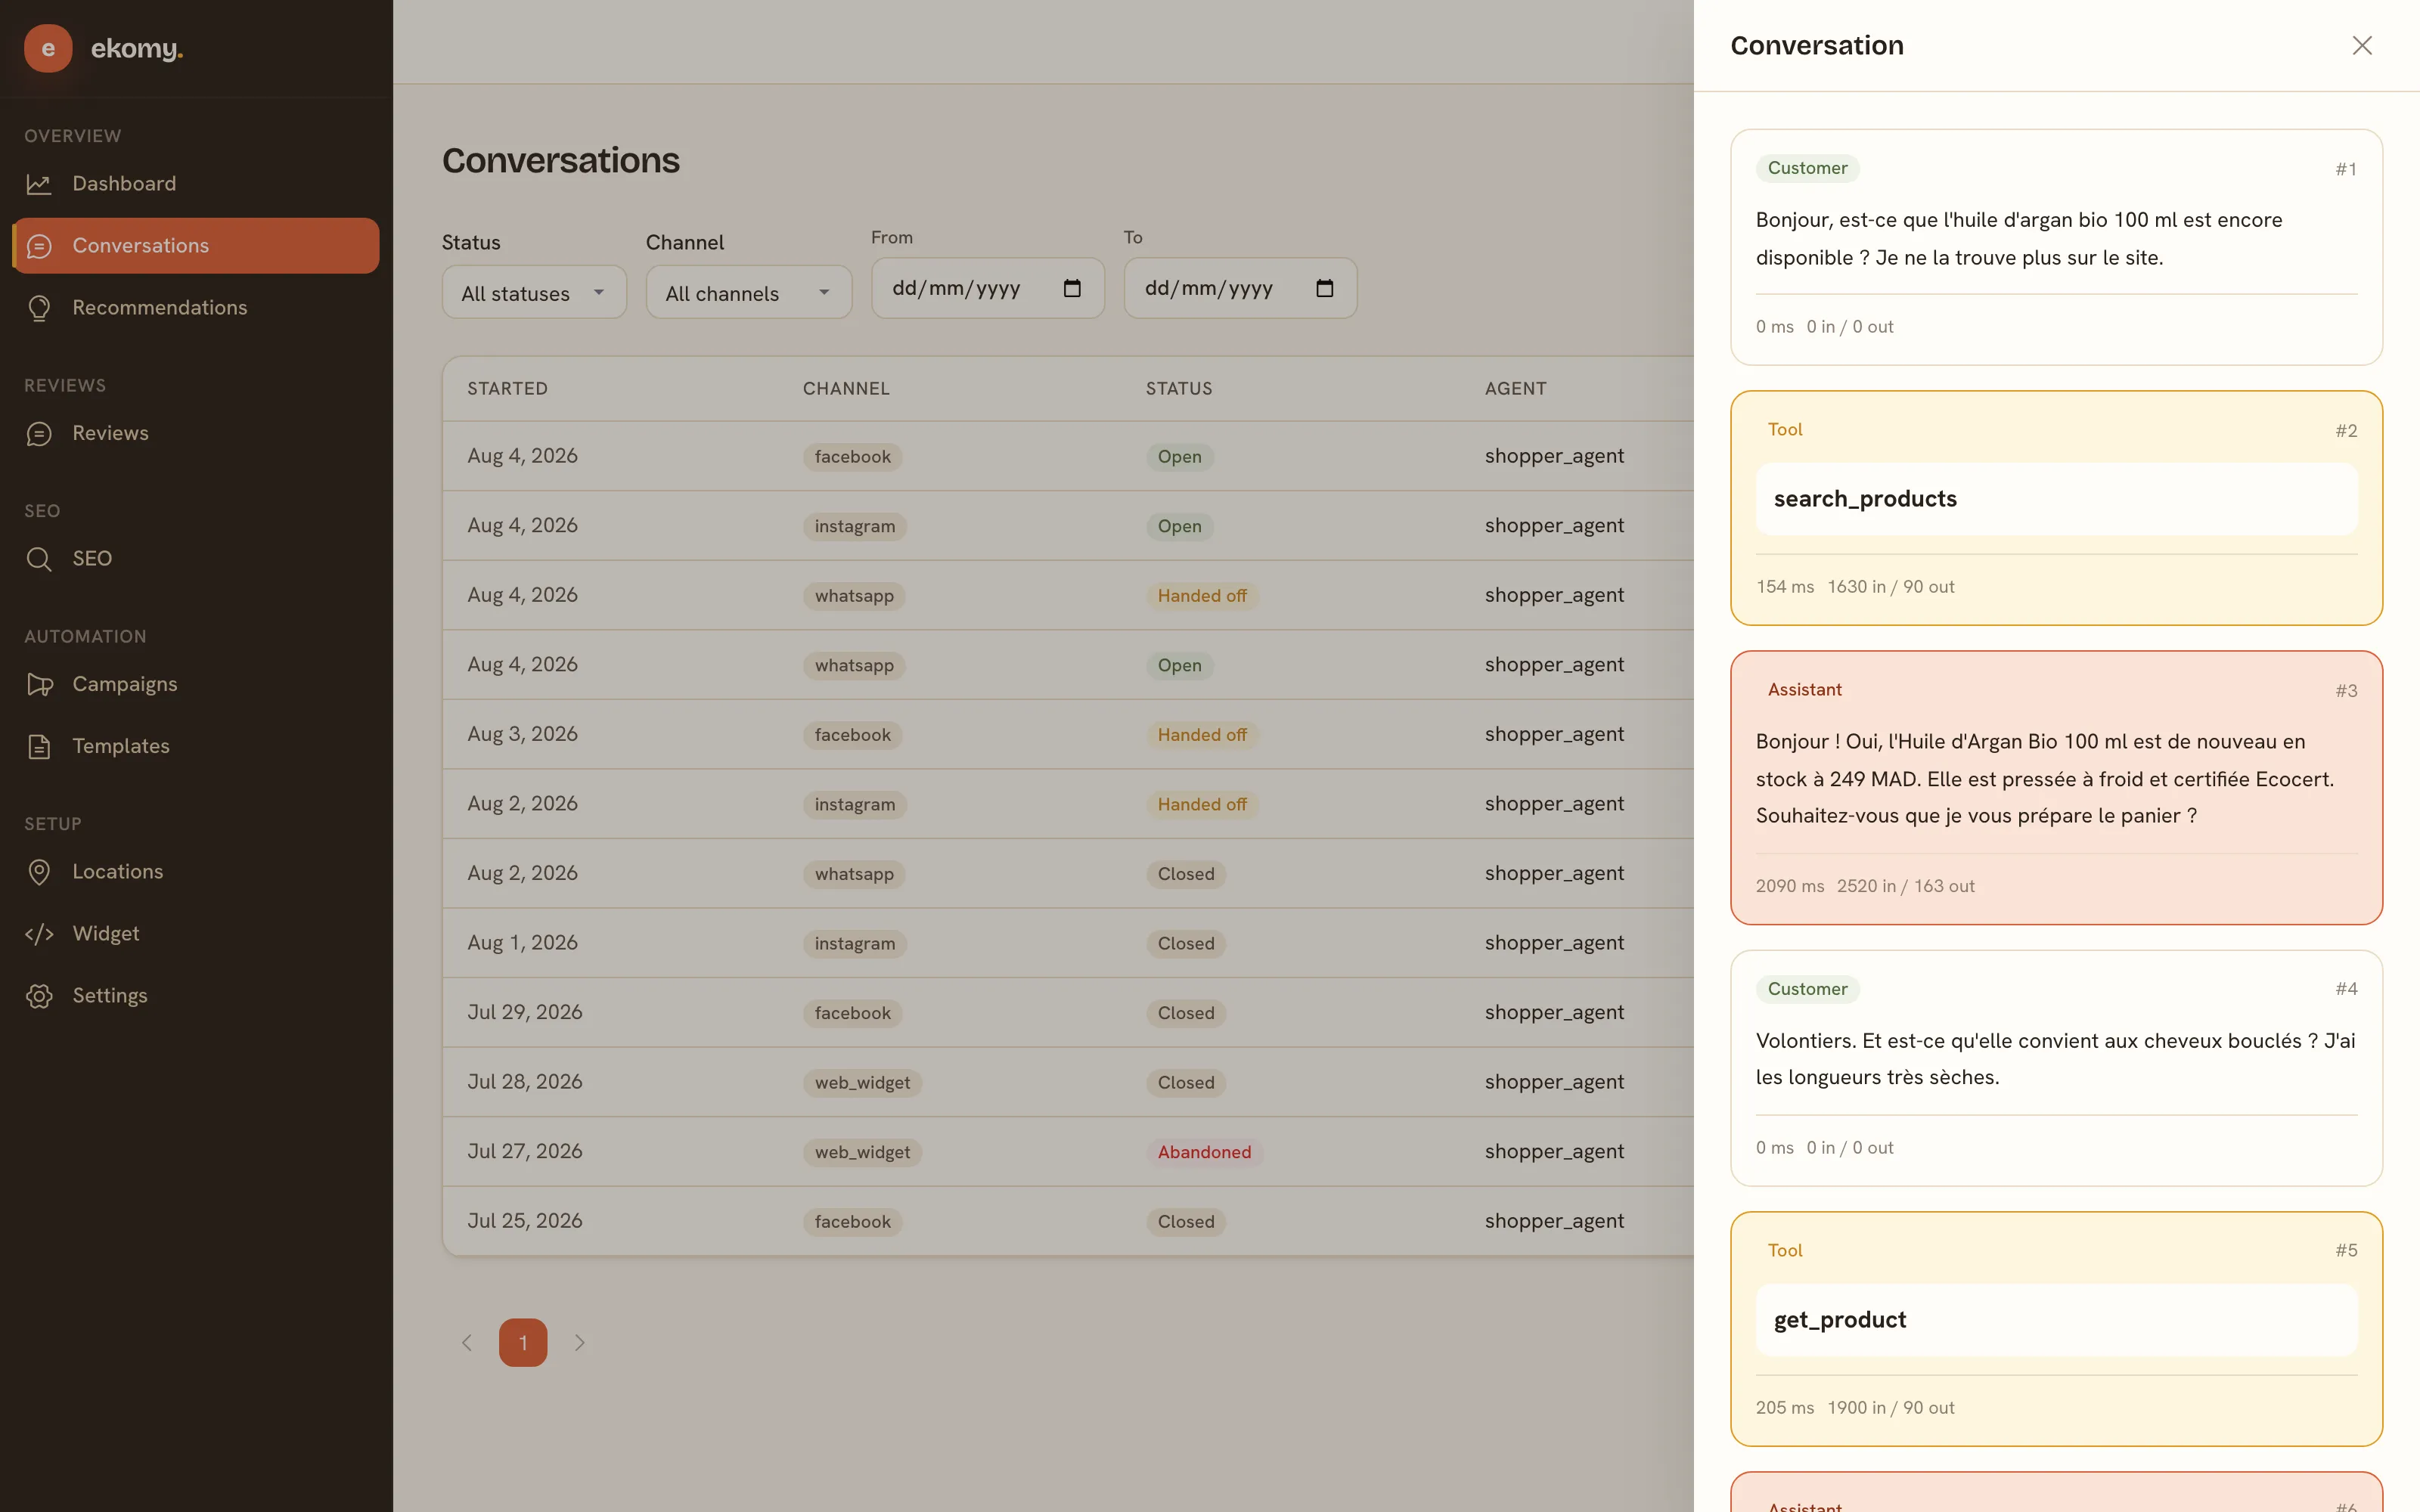Go to previous page arrow
2420x1512 pixels.
click(x=466, y=1343)
